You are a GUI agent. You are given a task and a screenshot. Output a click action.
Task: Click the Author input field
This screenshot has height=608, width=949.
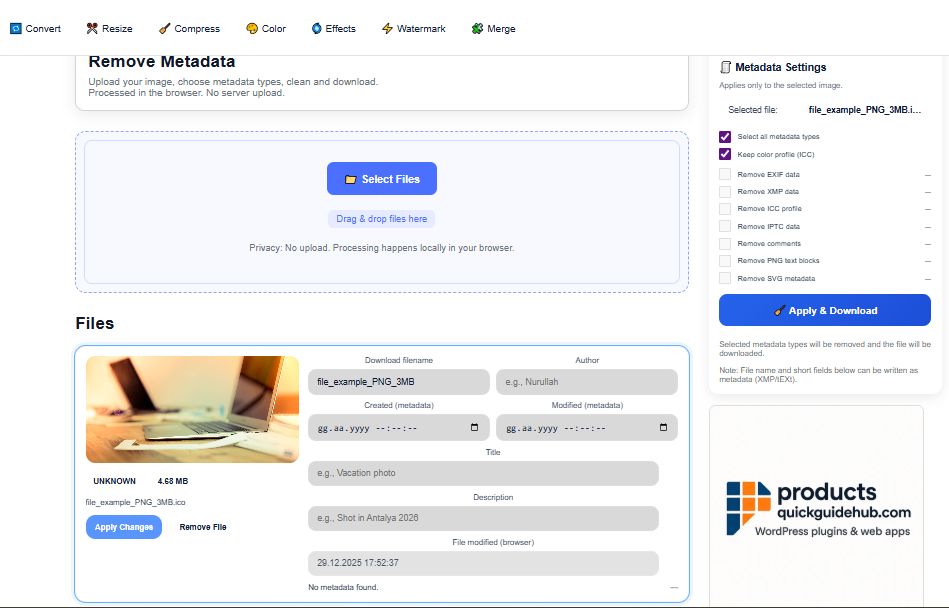point(587,382)
